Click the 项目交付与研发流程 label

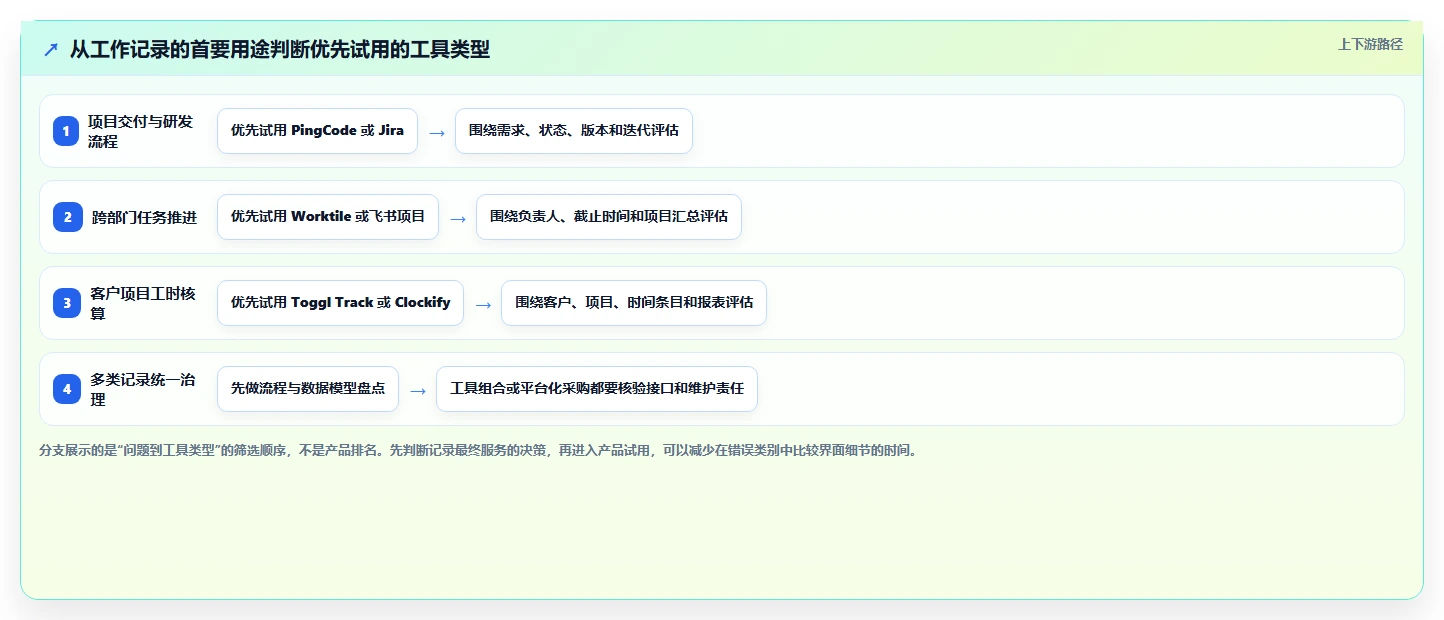[140, 131]
